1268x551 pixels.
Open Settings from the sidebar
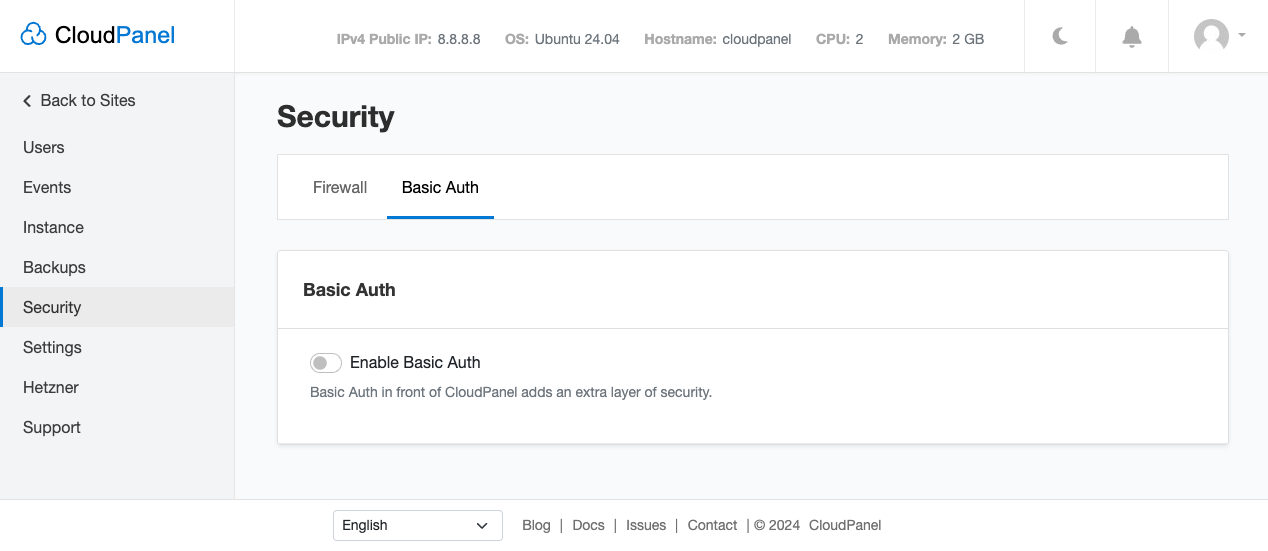[53, 348]
